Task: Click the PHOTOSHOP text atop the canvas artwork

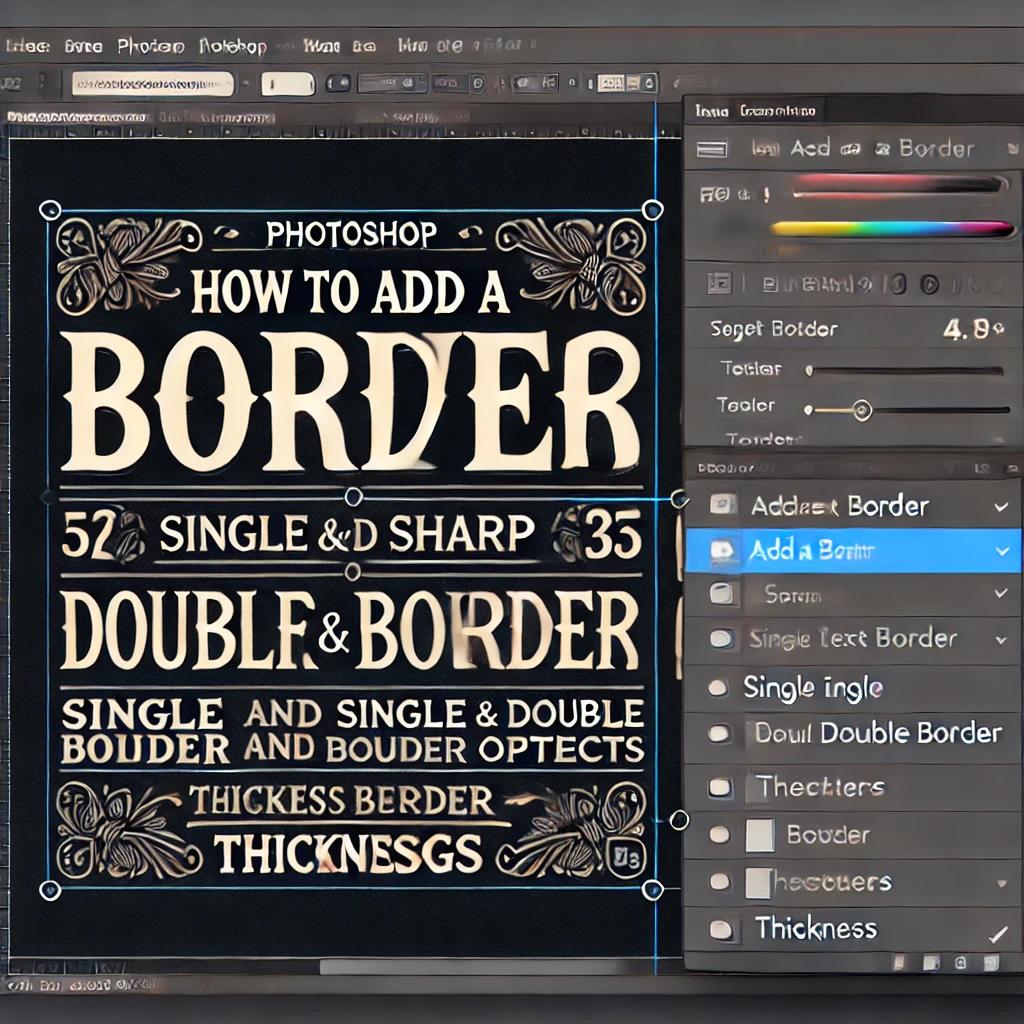Action: (351, 234)
